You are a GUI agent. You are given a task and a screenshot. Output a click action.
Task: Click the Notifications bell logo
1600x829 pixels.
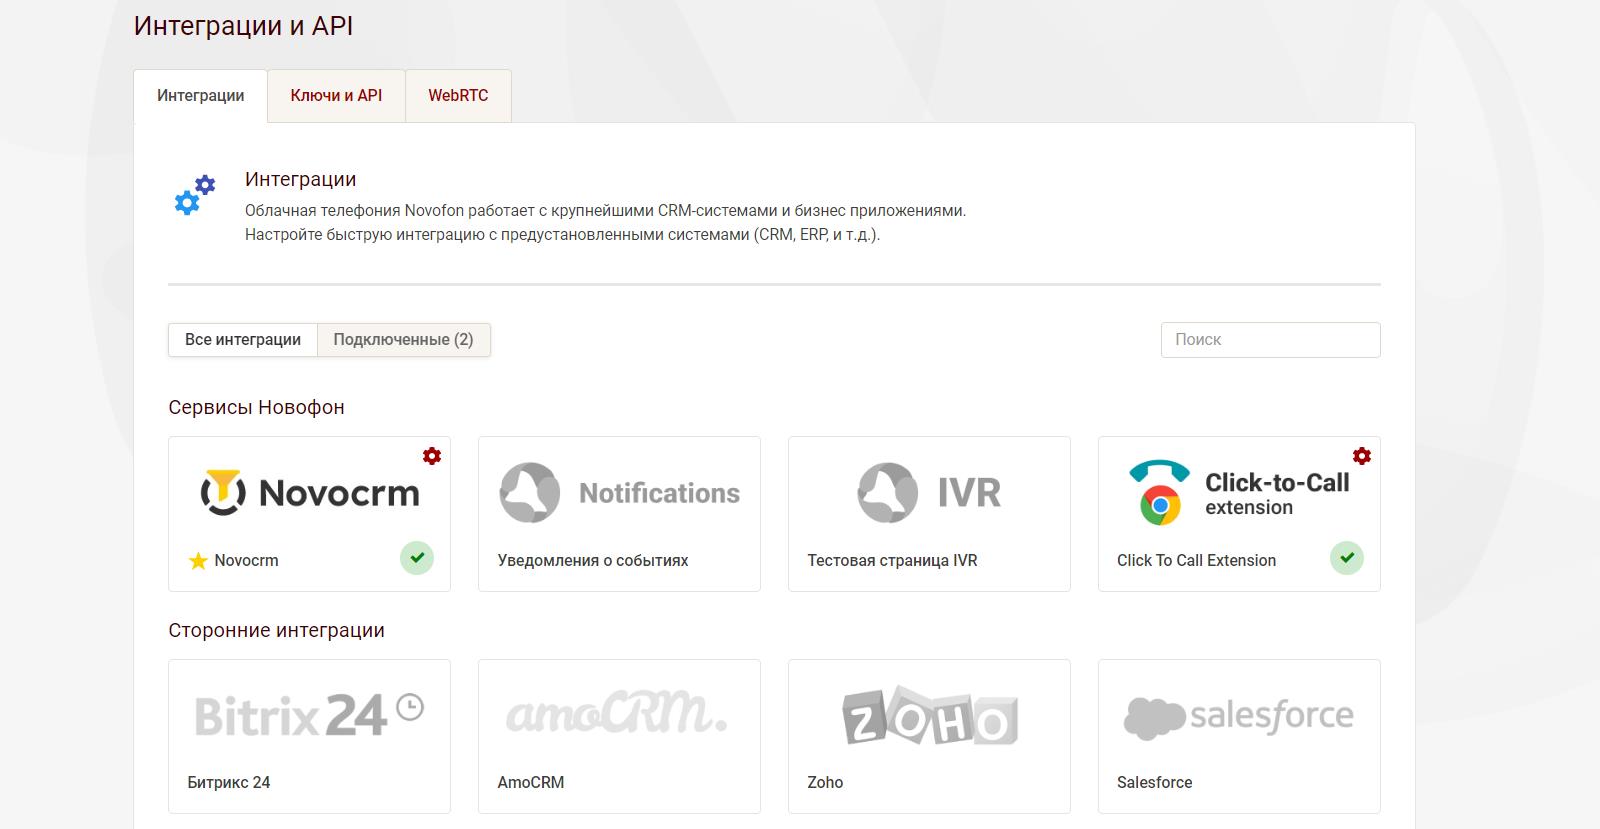pos(529,492)
